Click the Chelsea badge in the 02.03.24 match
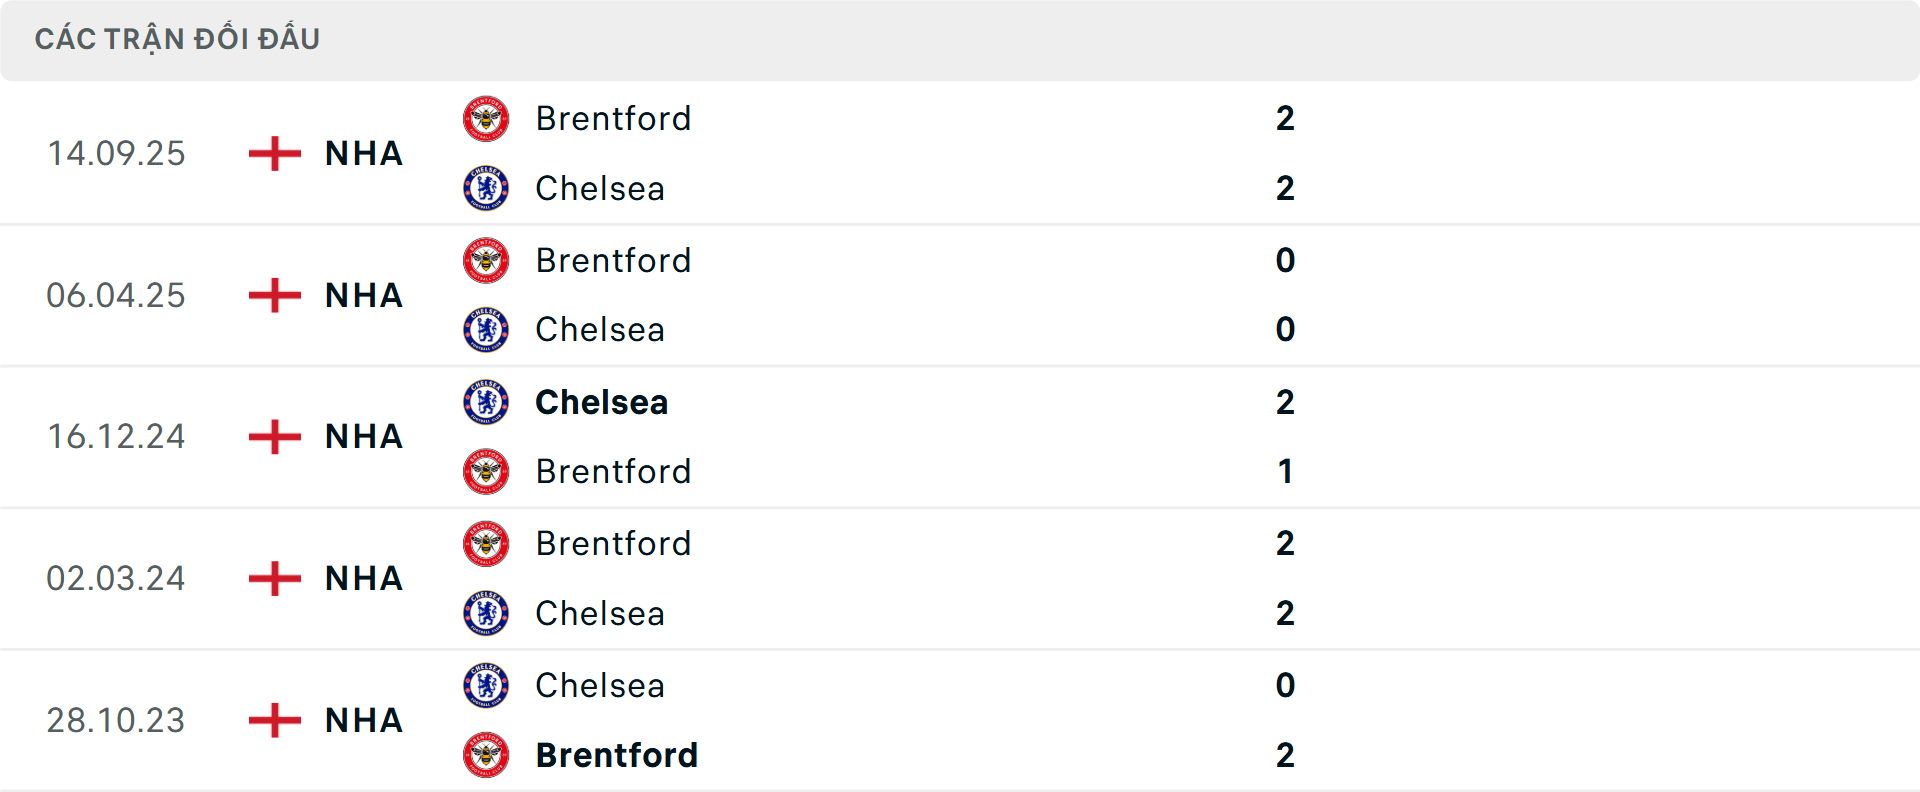Image resolution: width=1920 pixels, height=792 pixels. pyautogui.click(x=484, y=613)
